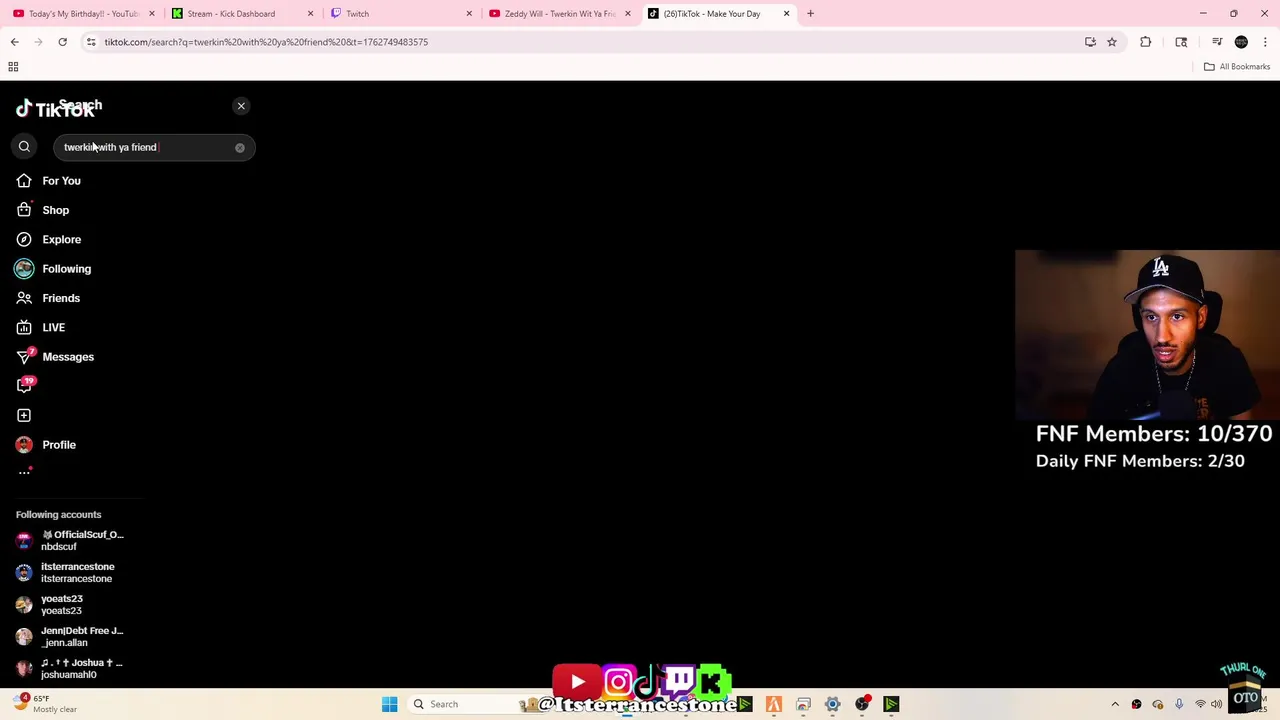Screen dimensions: 1280x720
Task: Open the OfficialScuf_O... followed account
Action: point(70,540)
